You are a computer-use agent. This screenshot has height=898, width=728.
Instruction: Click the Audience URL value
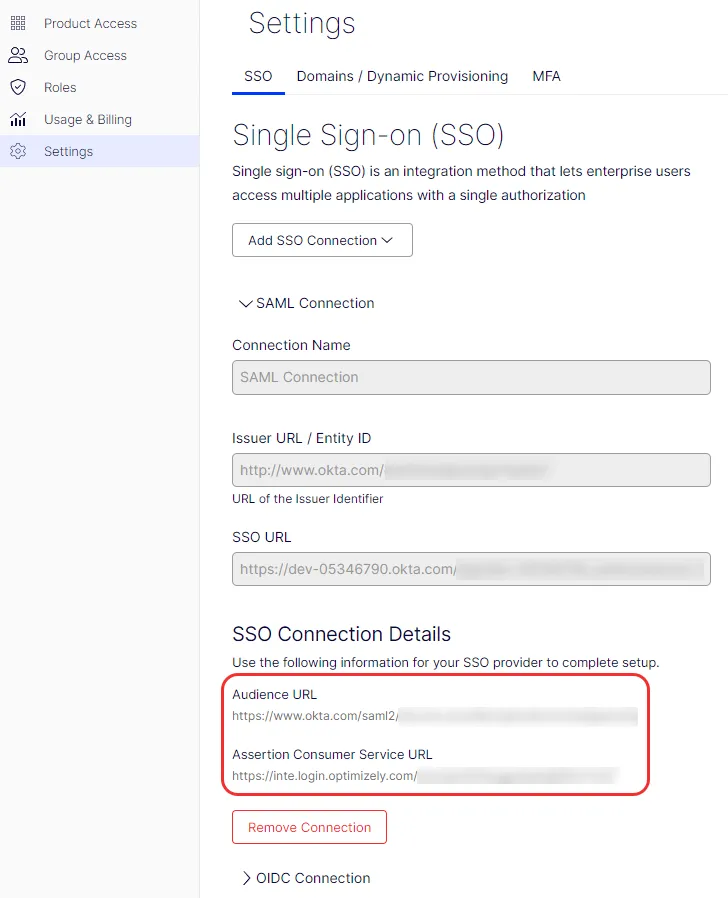434,716
